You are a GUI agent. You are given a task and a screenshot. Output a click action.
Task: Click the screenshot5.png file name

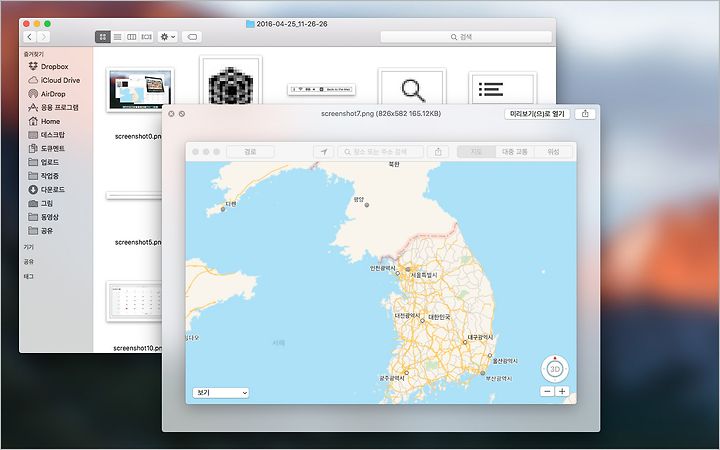point(138,242)
